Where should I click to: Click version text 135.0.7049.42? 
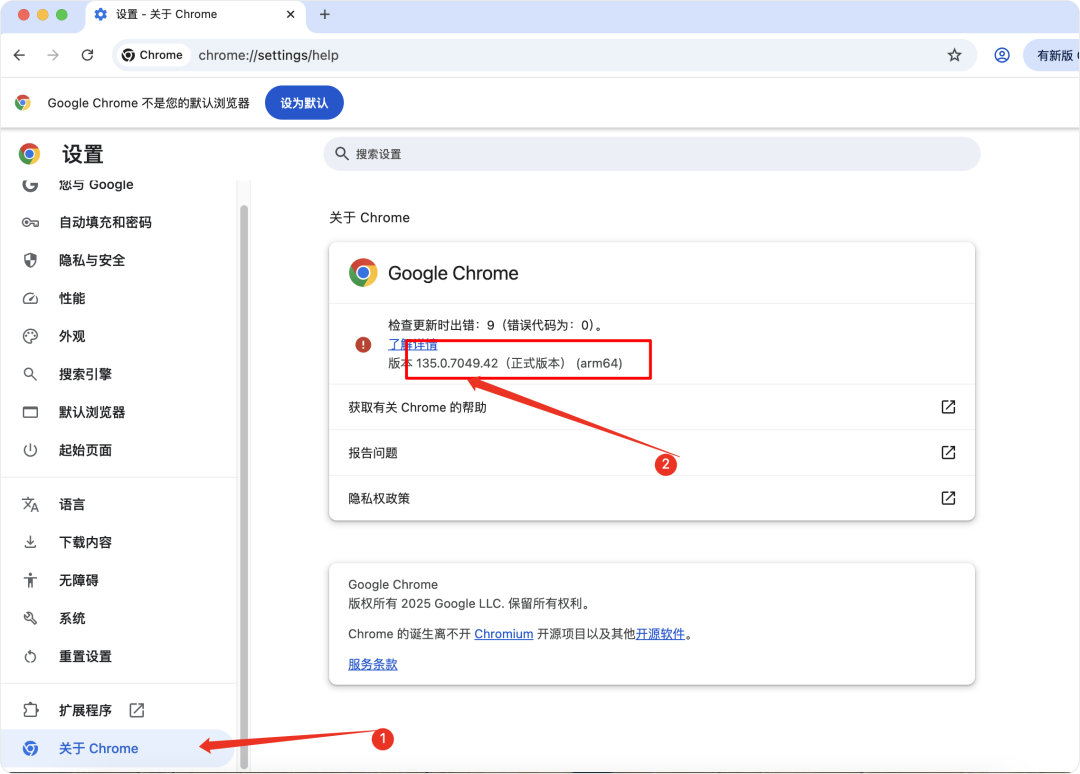click(457, 363)
